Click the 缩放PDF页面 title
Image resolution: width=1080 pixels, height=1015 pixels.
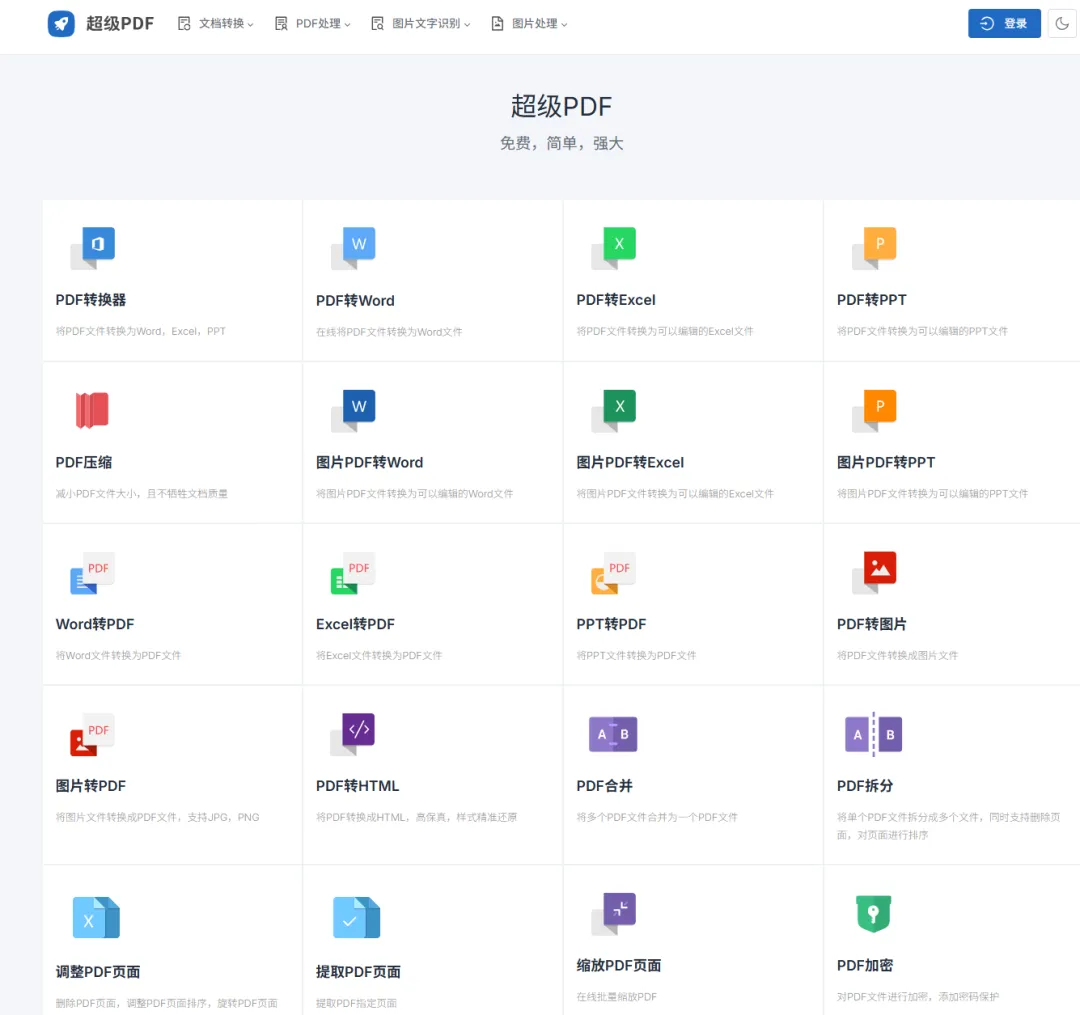(619, 965)
